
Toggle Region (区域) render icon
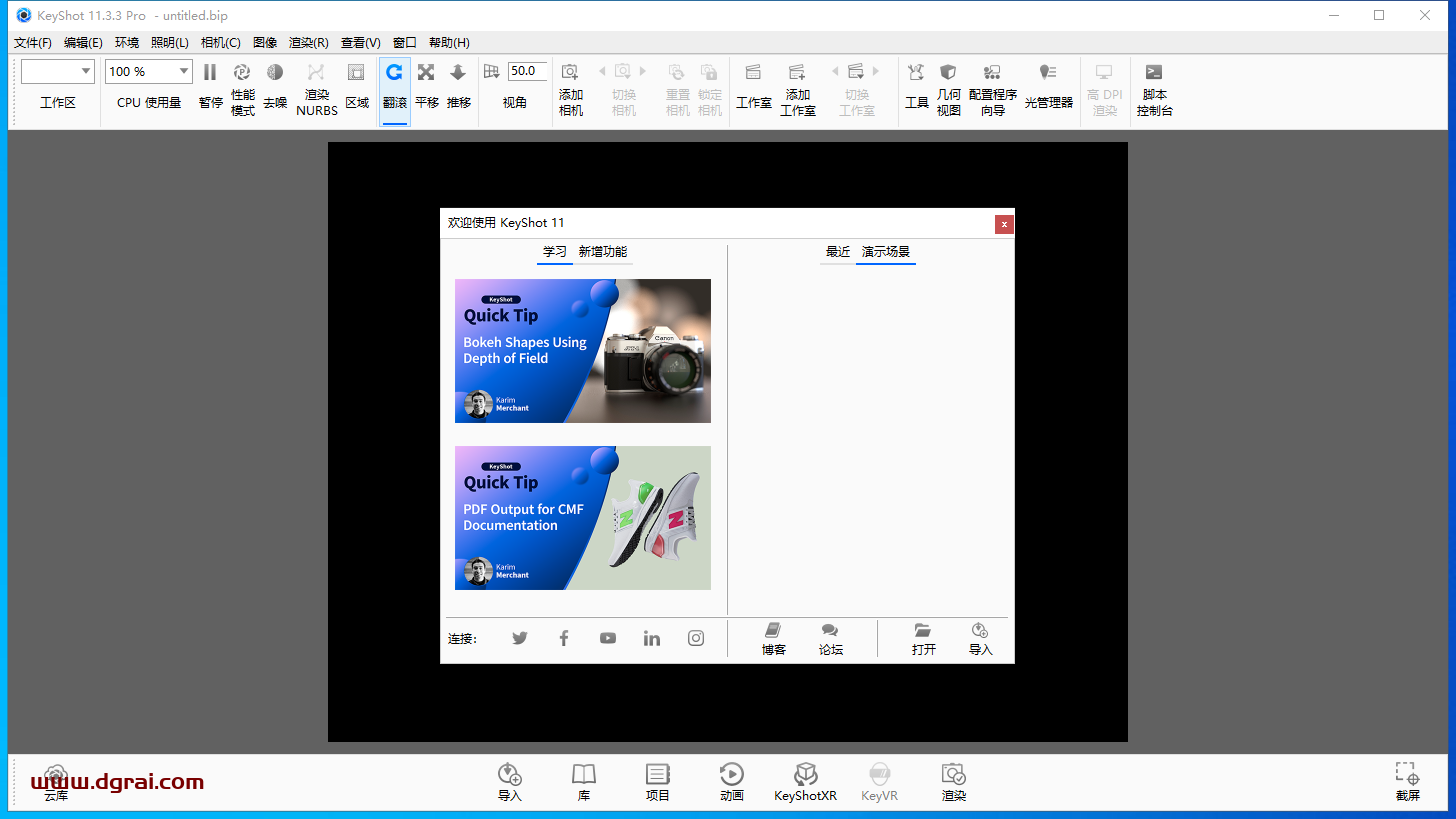point(356,73)
